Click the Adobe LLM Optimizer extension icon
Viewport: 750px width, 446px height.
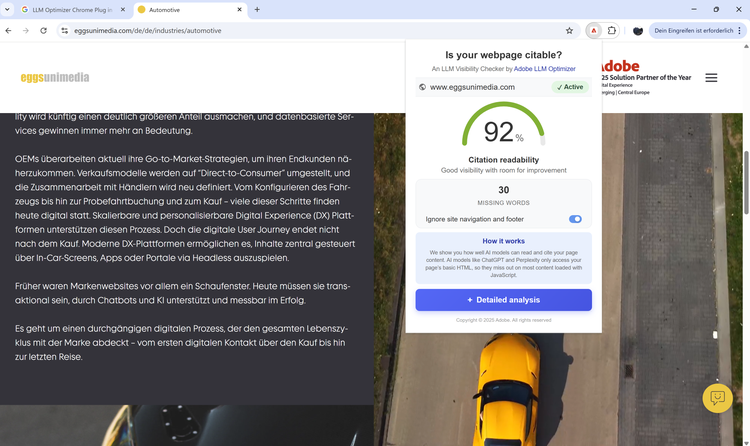tap(594, 31)
